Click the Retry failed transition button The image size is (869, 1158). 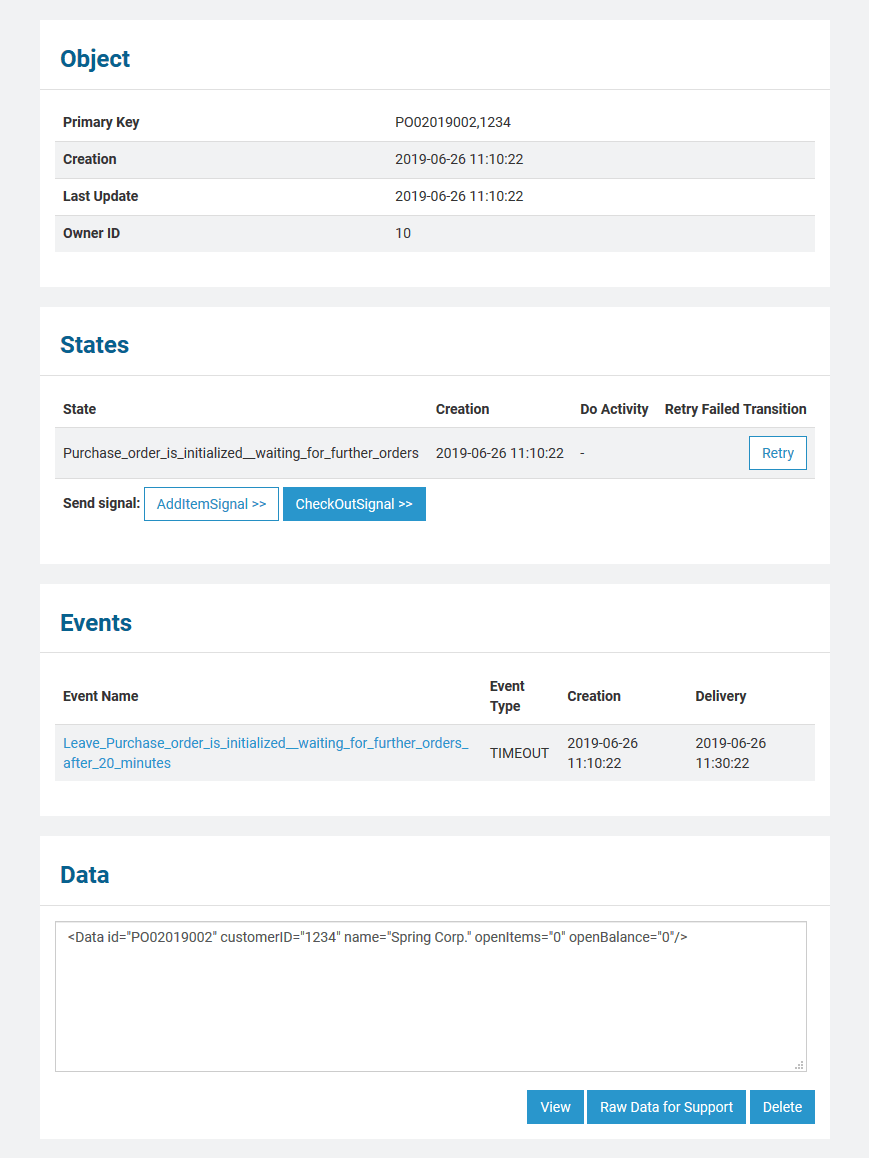click(777, 452)
